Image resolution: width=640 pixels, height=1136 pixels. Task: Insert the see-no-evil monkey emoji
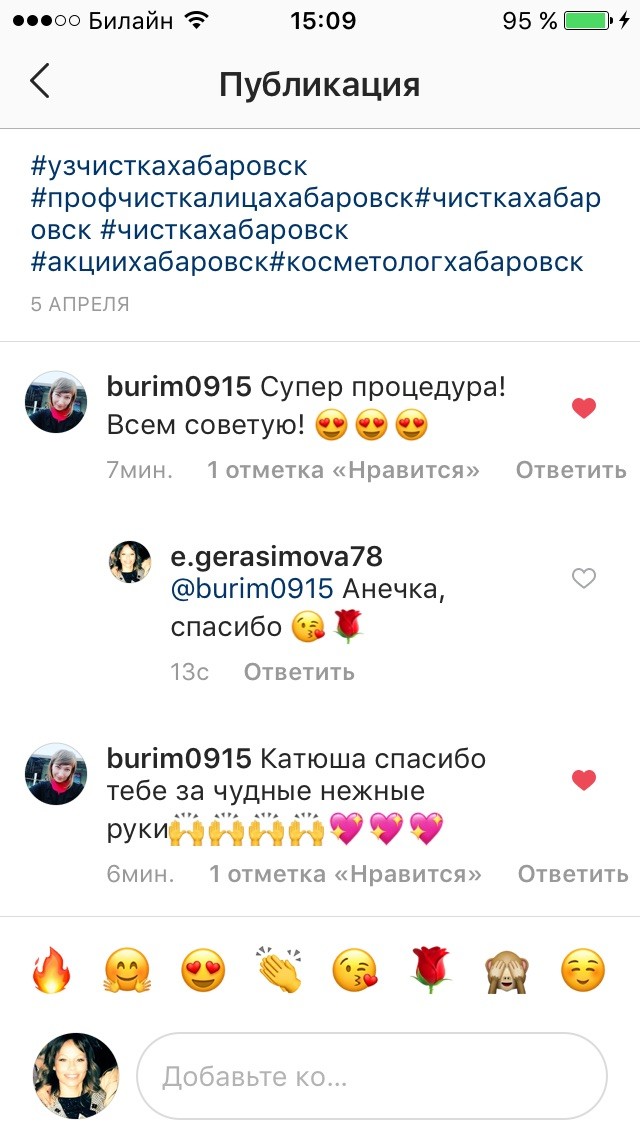pos(507,971)
